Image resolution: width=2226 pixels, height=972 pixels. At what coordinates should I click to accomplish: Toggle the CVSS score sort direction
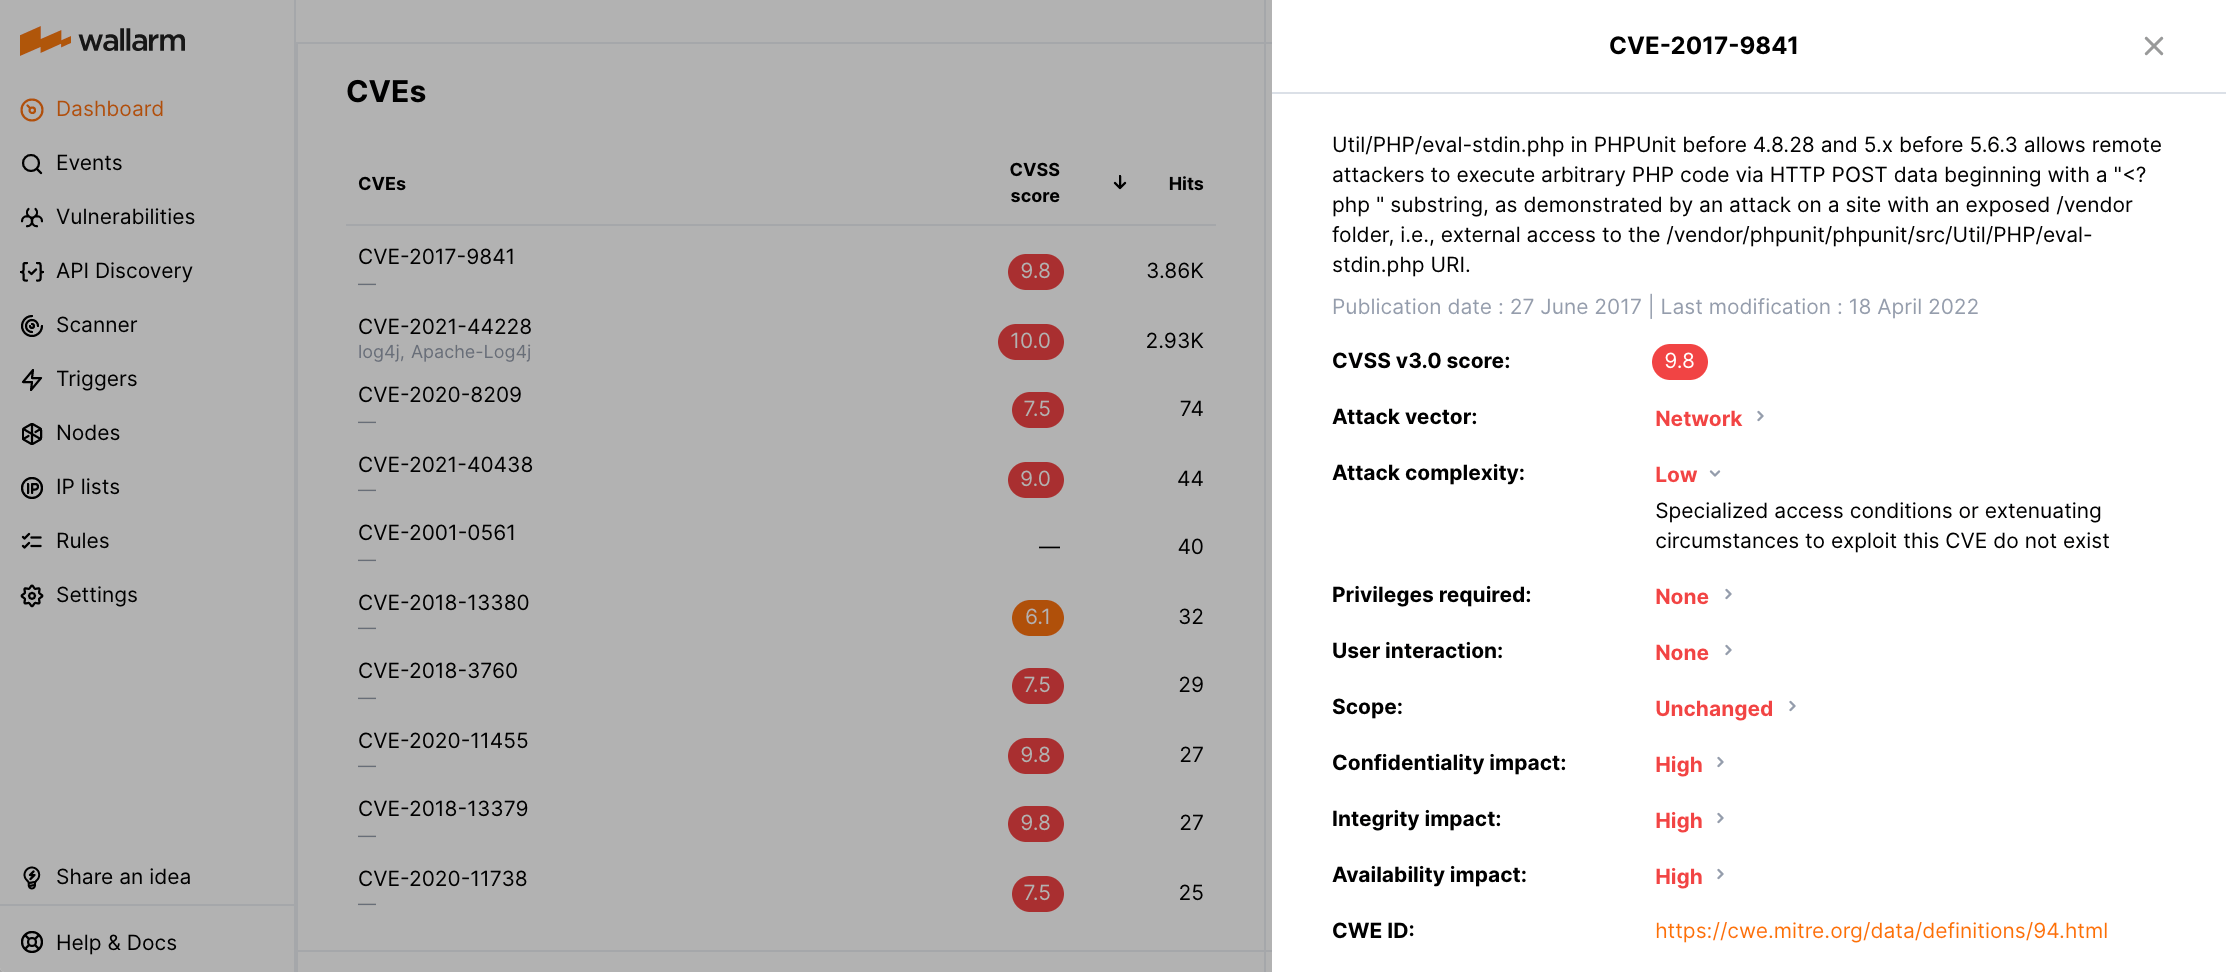click(1119, 182)
